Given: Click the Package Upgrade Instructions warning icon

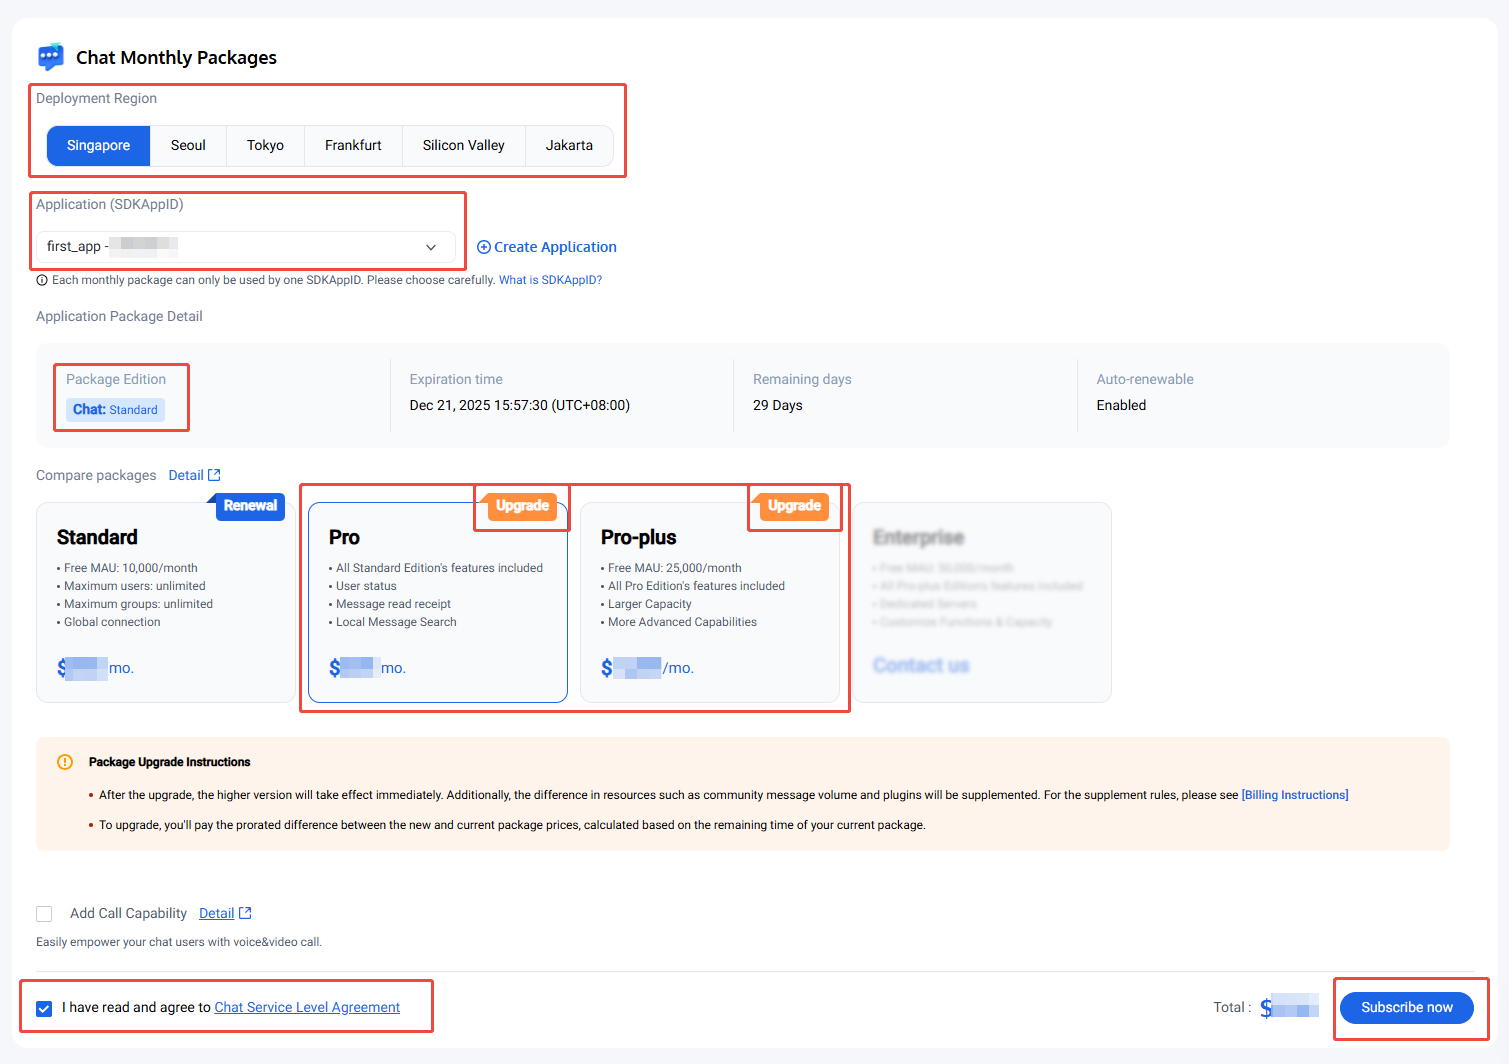Looking at the screenshot, I should coord(65,762).
